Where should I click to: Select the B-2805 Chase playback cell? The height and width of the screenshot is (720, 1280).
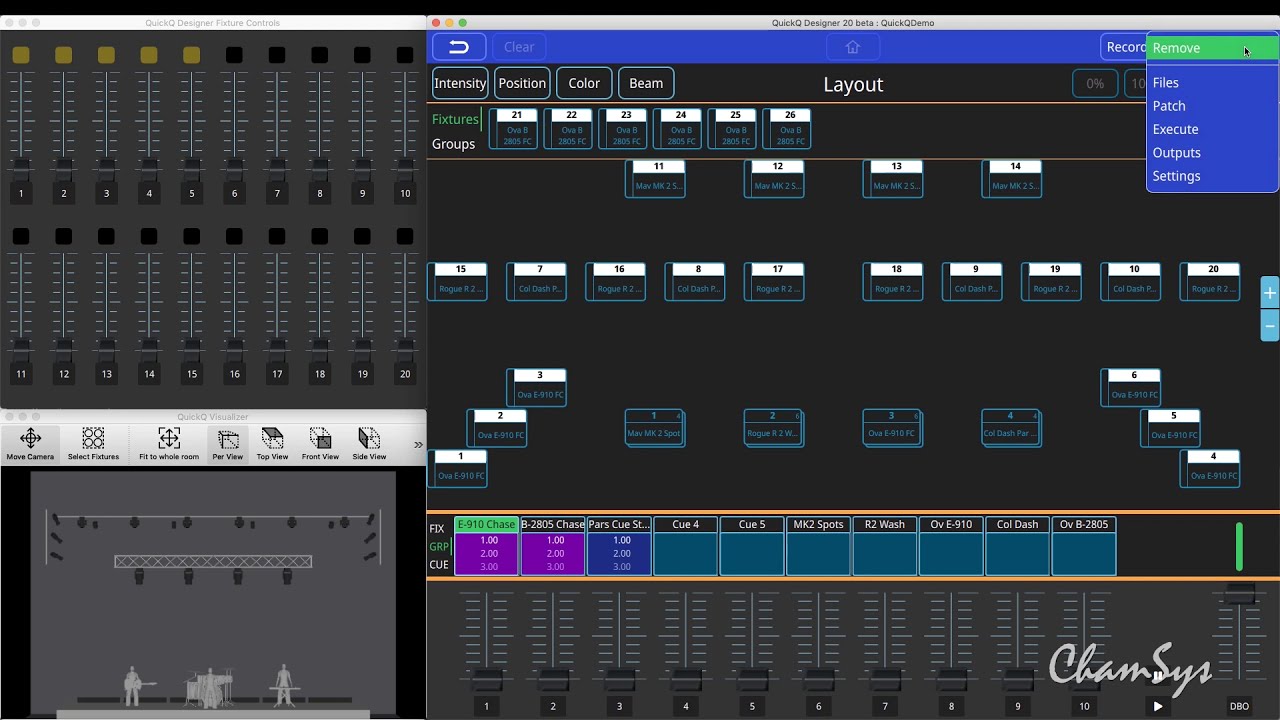553,546
